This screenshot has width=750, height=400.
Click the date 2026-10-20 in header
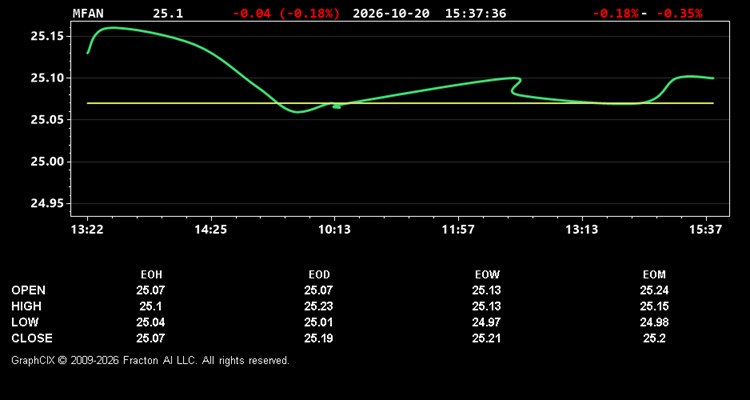tap(391, 13)
